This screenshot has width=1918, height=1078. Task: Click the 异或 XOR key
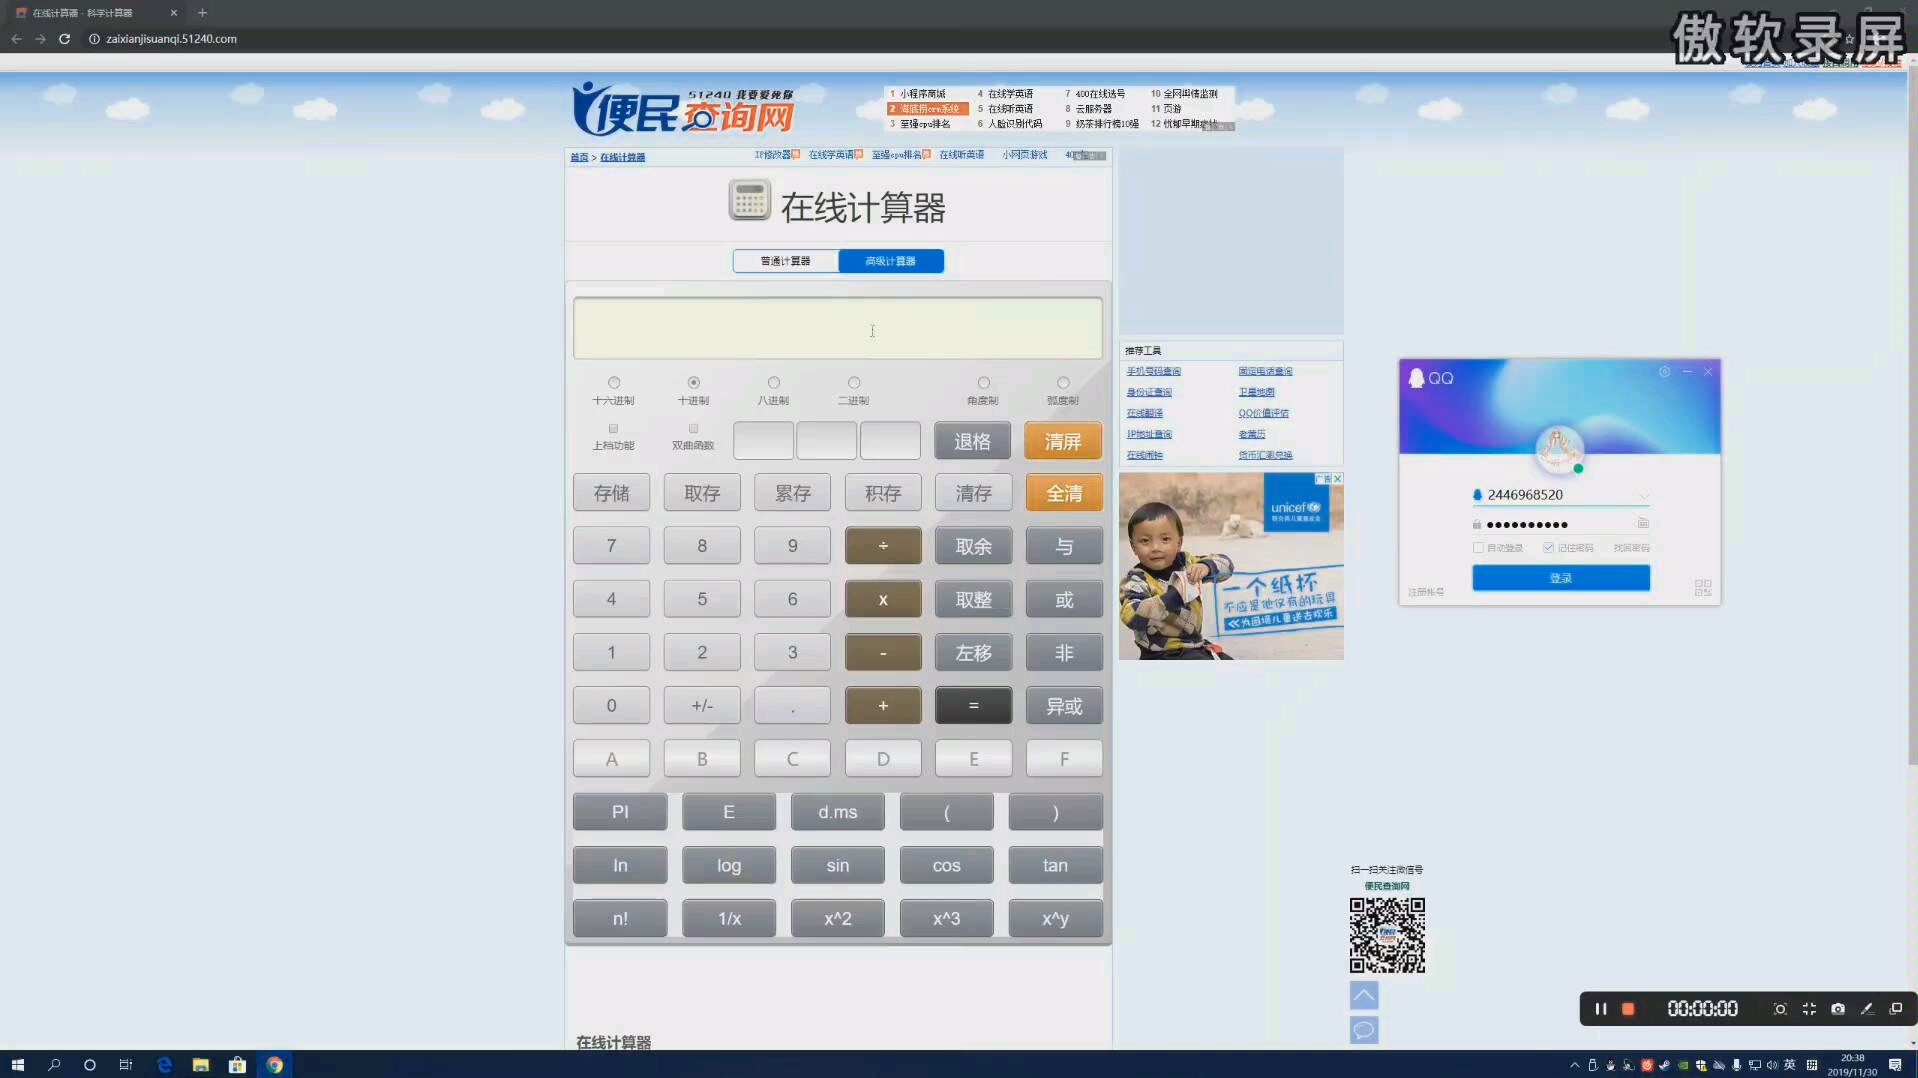tap(1064, 706)
